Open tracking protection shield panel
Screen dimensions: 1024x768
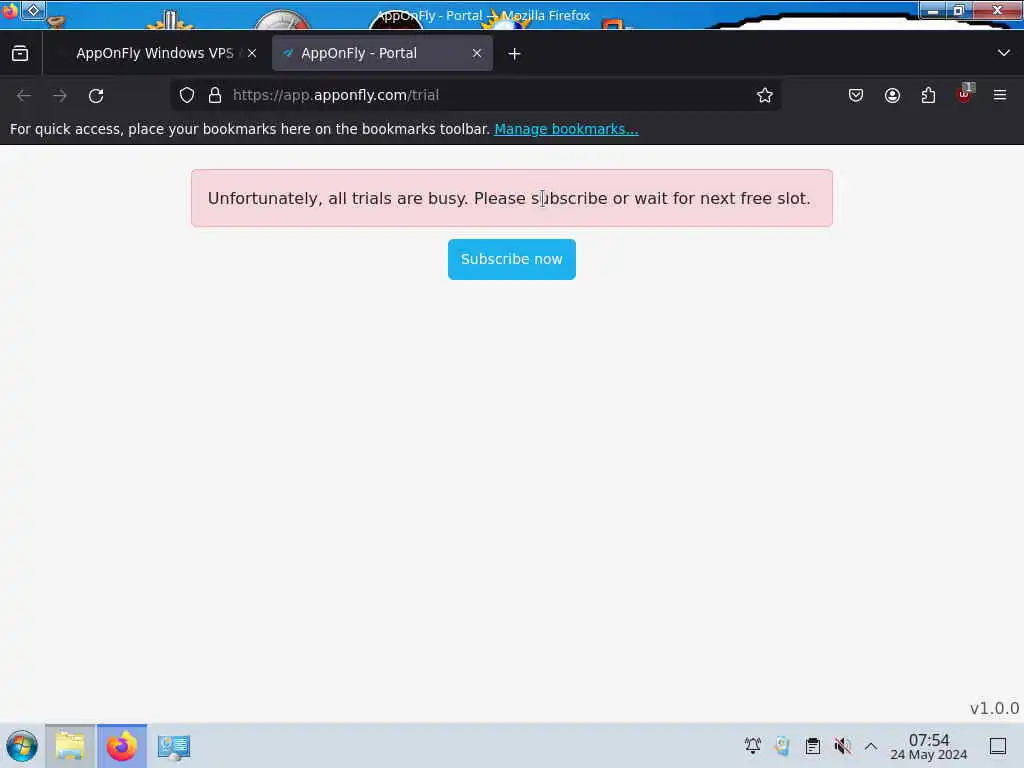(x=187, y=95)
